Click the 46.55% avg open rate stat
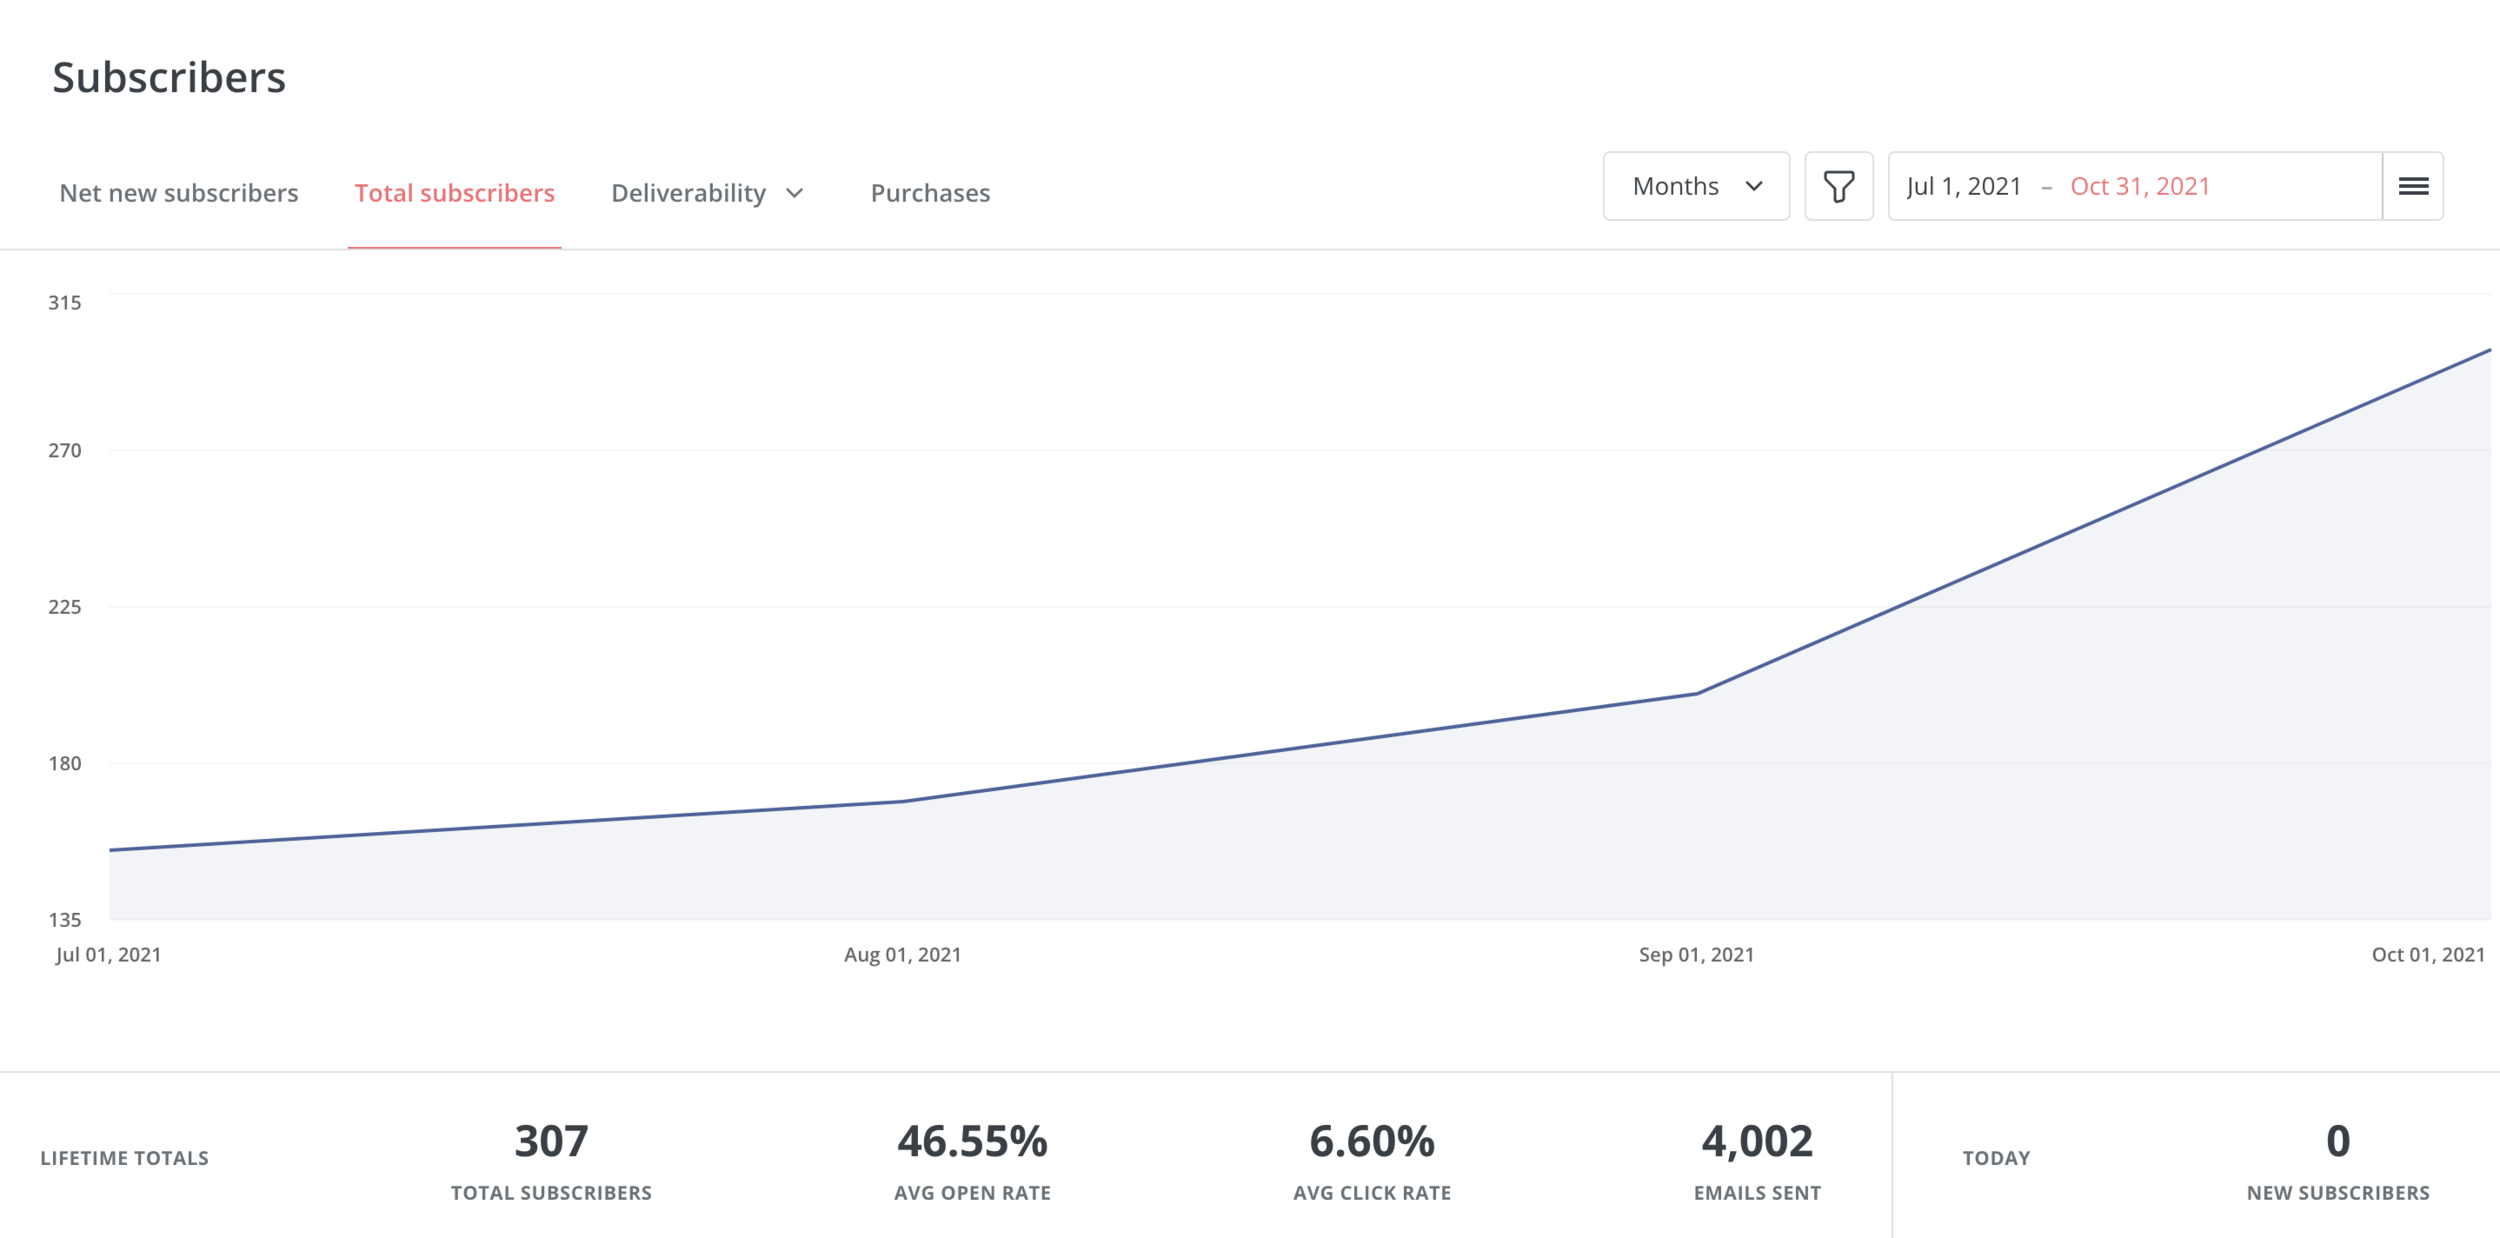This screenshot has width=2500, height=1238. coord(972,1141)
